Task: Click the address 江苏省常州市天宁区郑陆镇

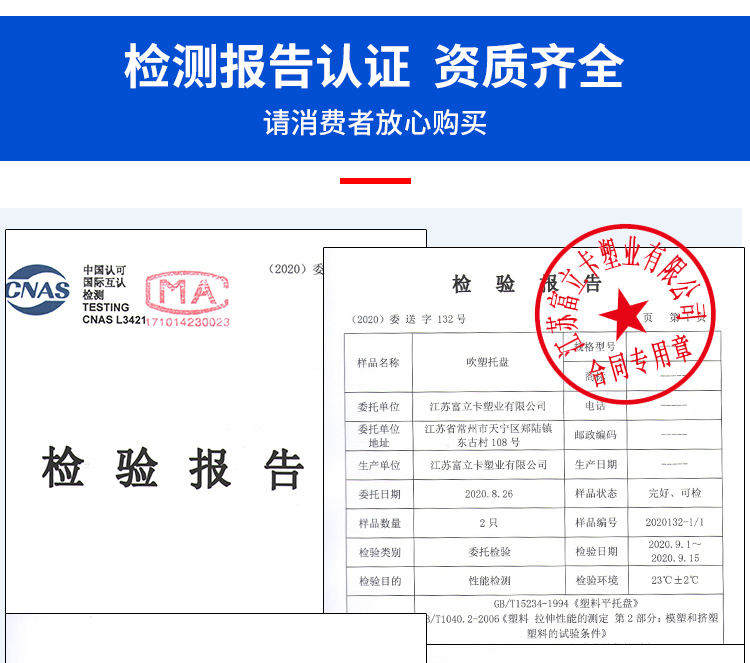Action: [x=488, y=429]
